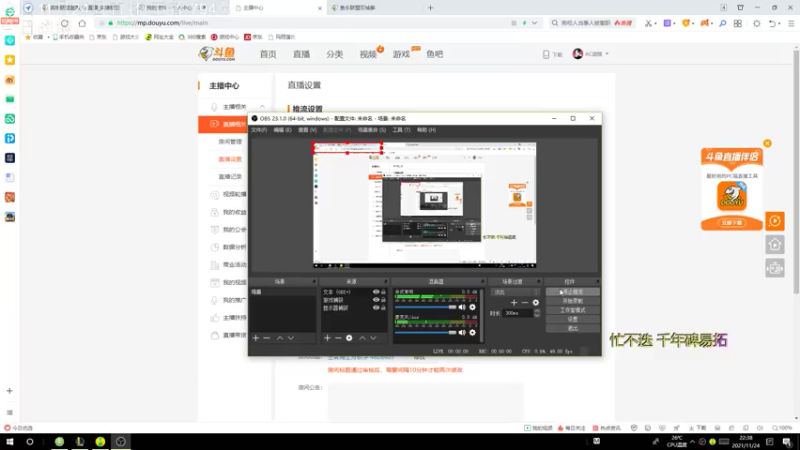Screen dimensions: 800x450
Task: Open source properties gear icon
Action: coord(349,338)
